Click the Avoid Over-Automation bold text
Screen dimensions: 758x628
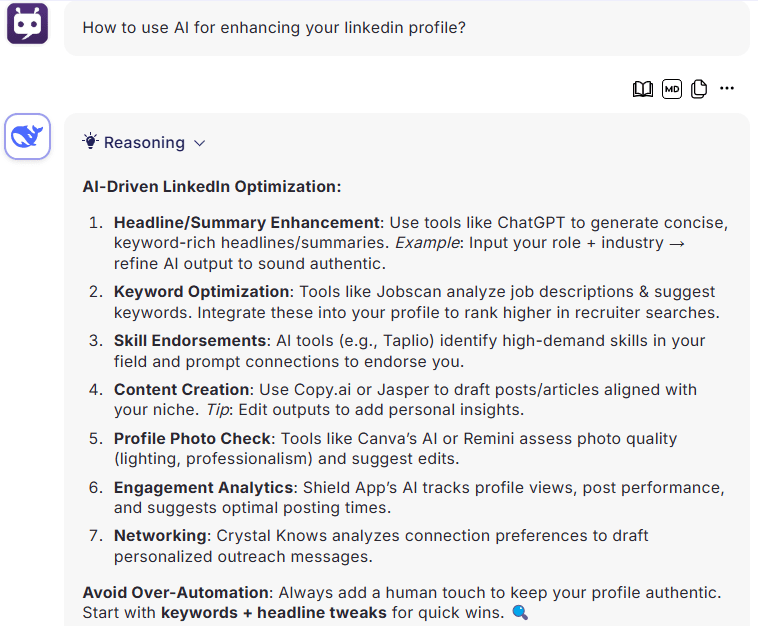coord(175,592)
